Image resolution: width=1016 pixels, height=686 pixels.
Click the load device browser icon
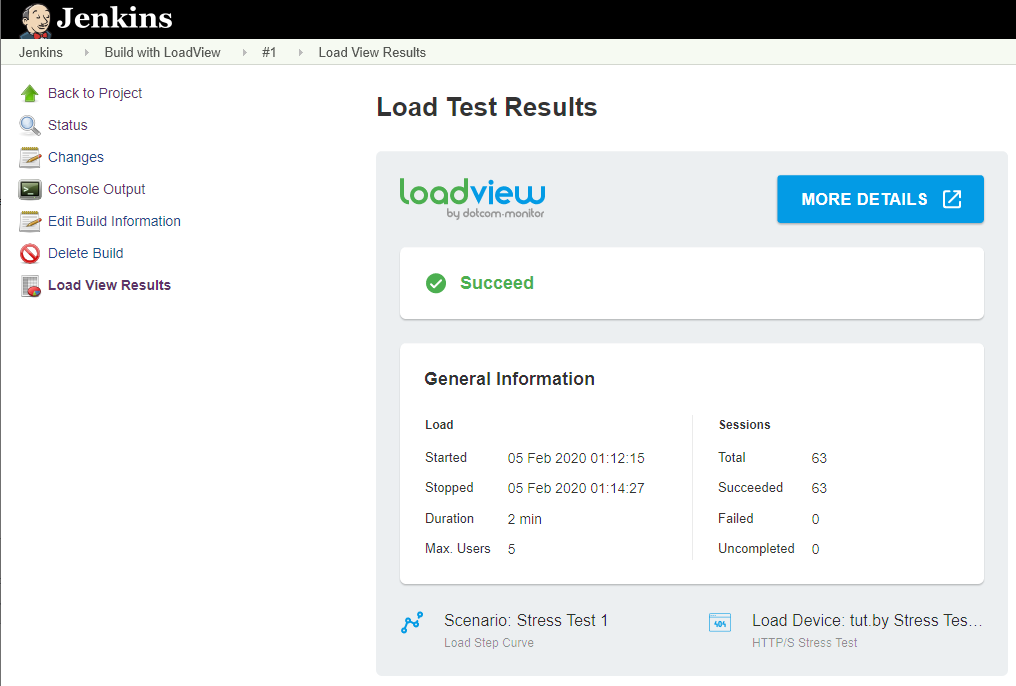point(720,623)
